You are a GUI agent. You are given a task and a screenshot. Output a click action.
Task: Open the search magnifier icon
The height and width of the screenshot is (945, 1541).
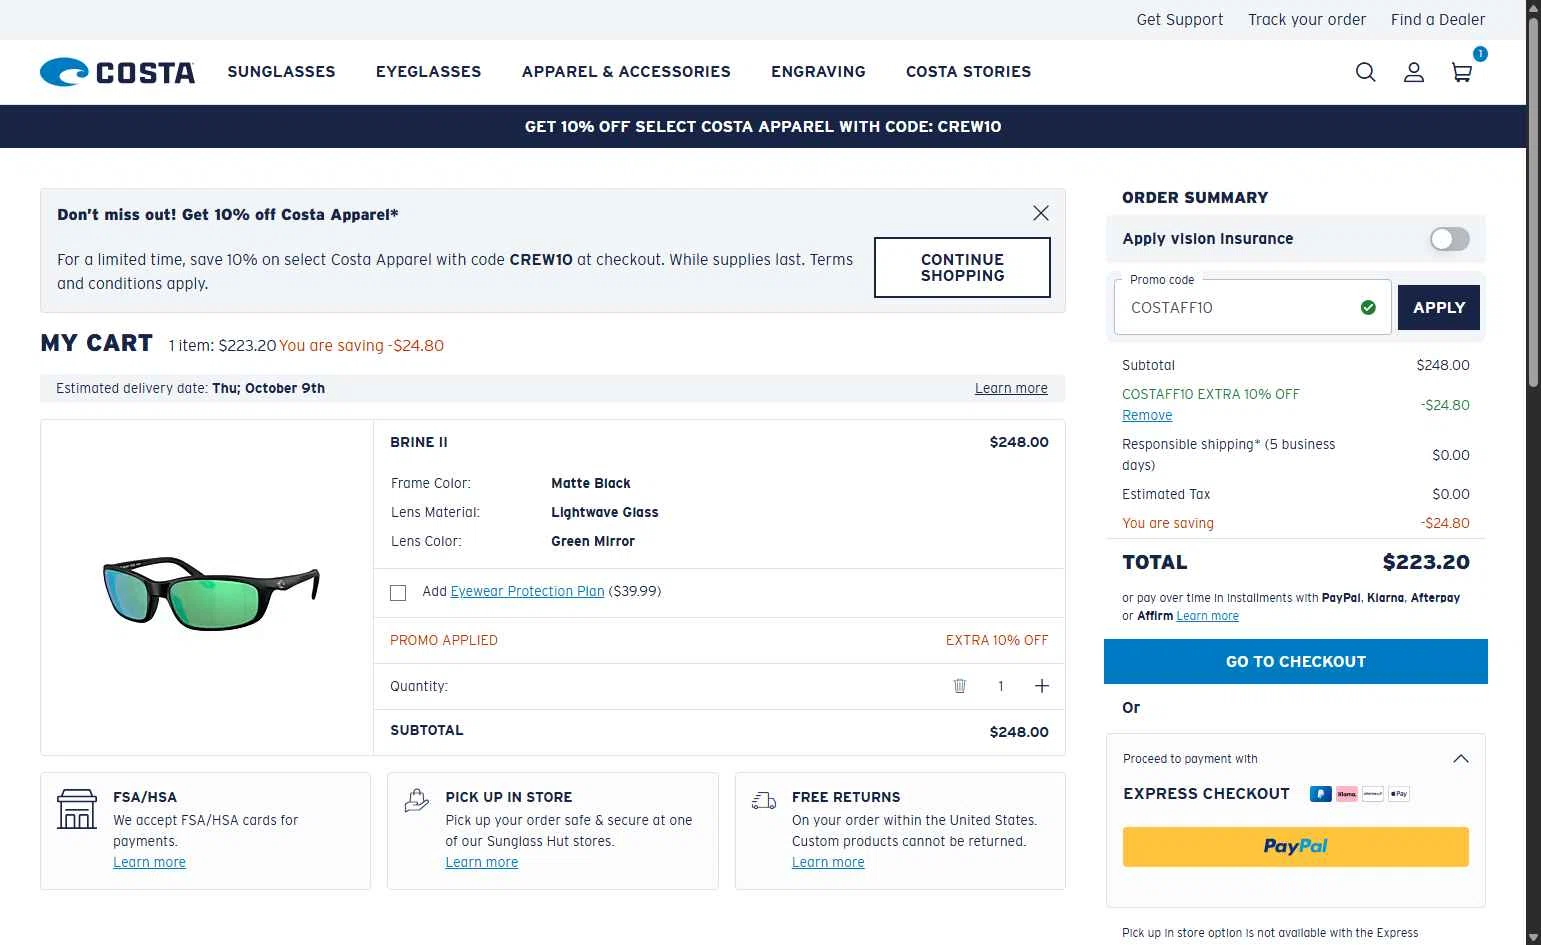click(1365, 72)
